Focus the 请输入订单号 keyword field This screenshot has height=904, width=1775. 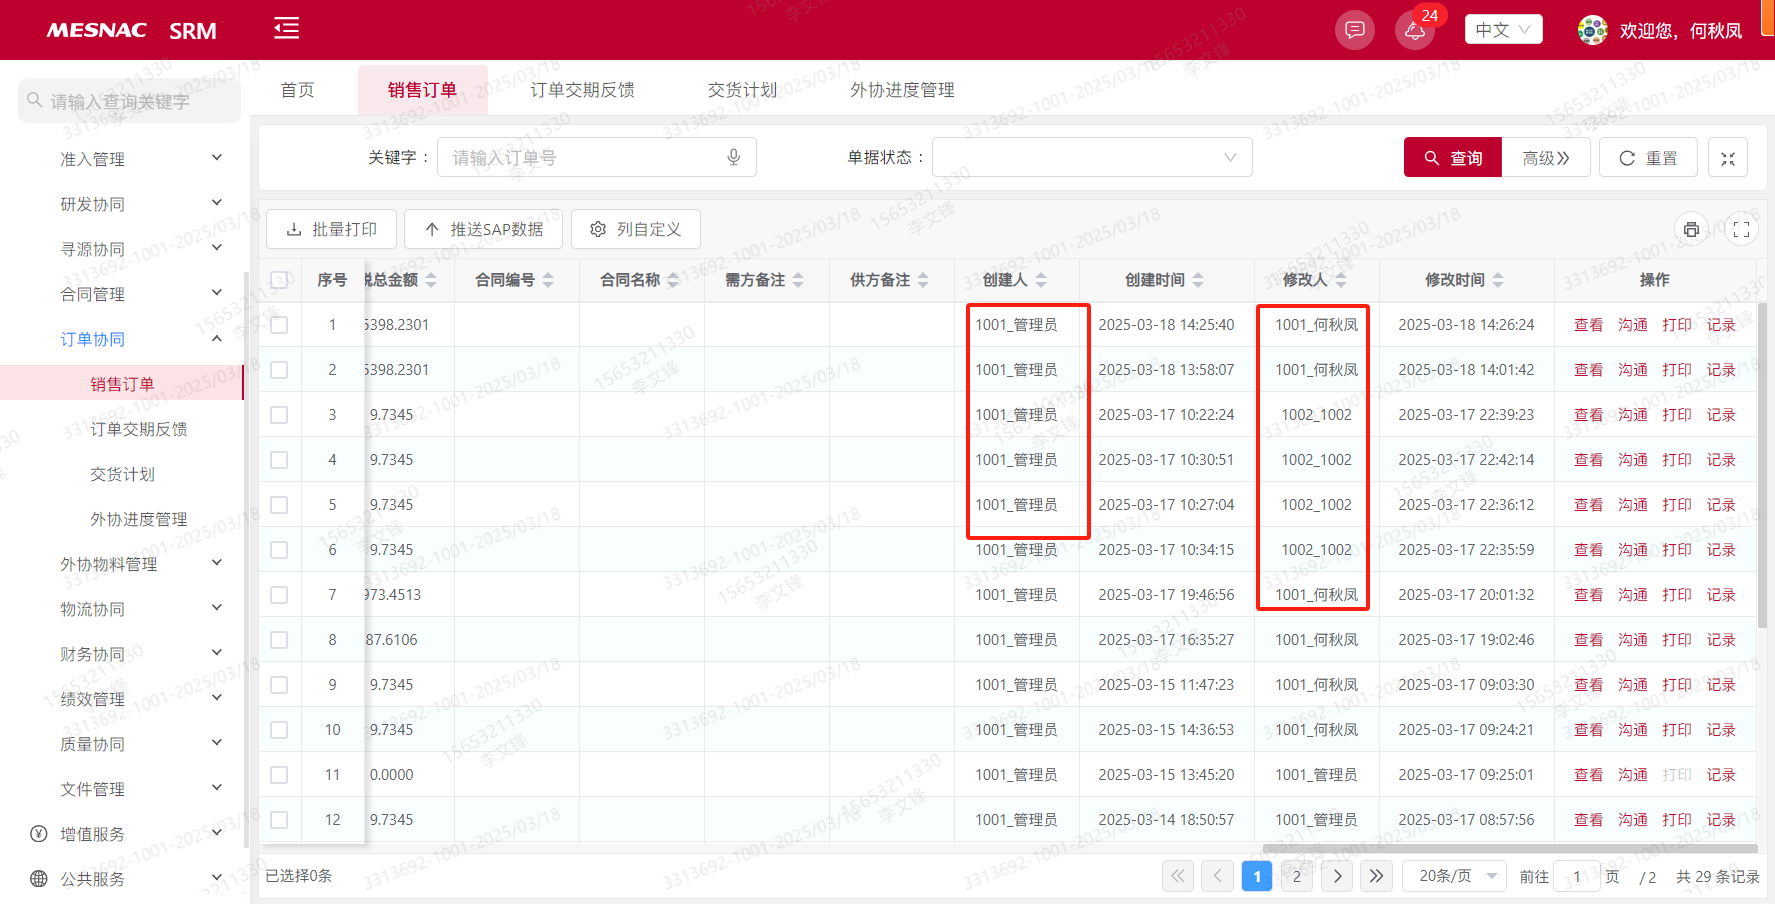coord(596,157)
